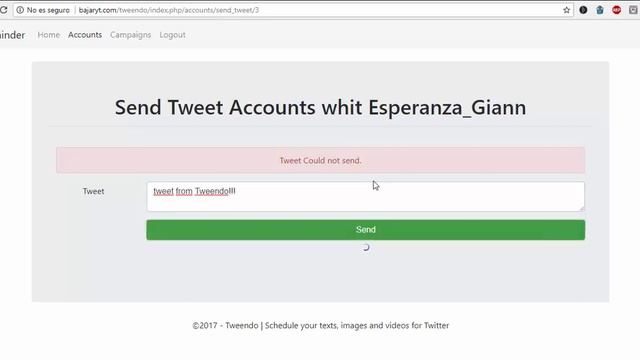Click the site information circle icon
This screenshot has height=360, width=640.
click(20, 10)
